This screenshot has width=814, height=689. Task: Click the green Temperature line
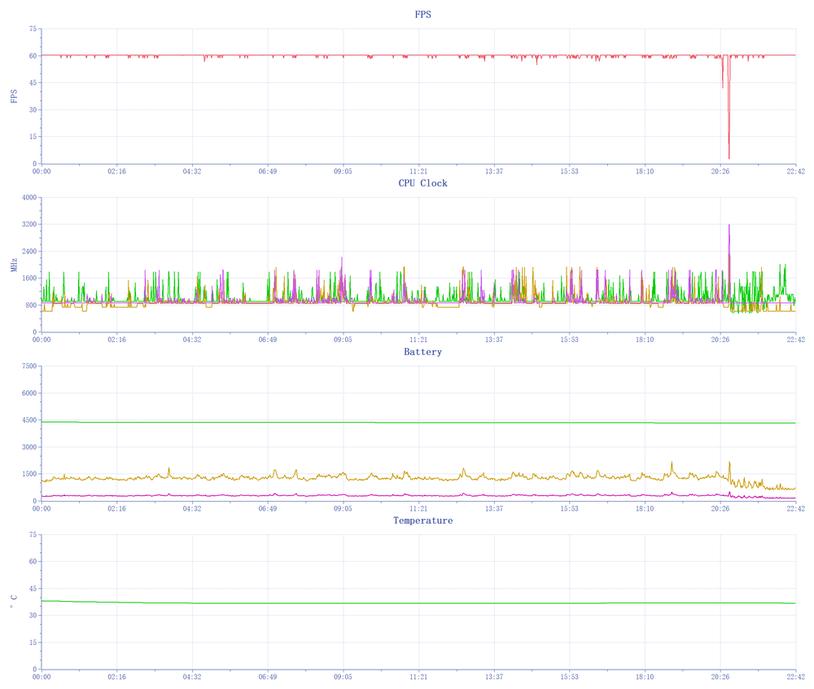click(400, 603)
